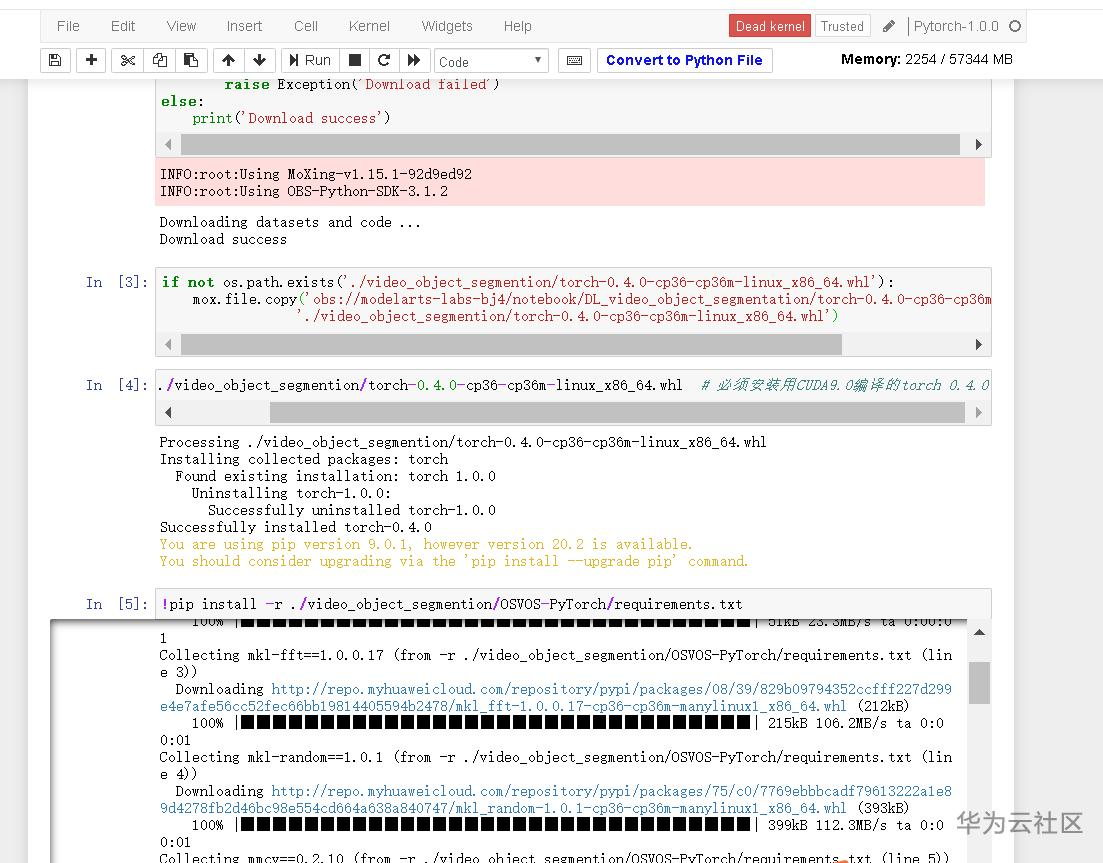Paste cells below icon
The height and width of the screenshot is (863, 1103).
191,60
